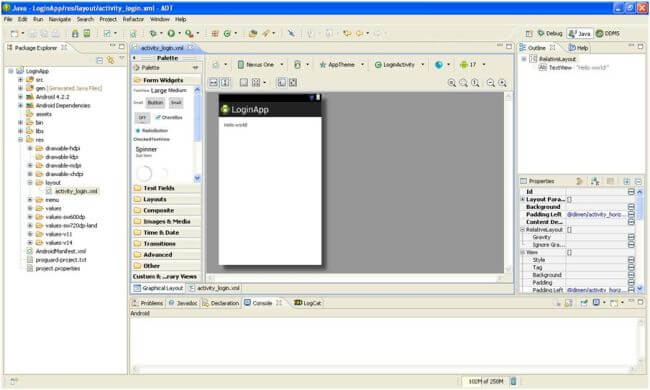Switch to the Graphical Layout tab
This screenshot has height=390, width=650.
[x=158, y=288]
